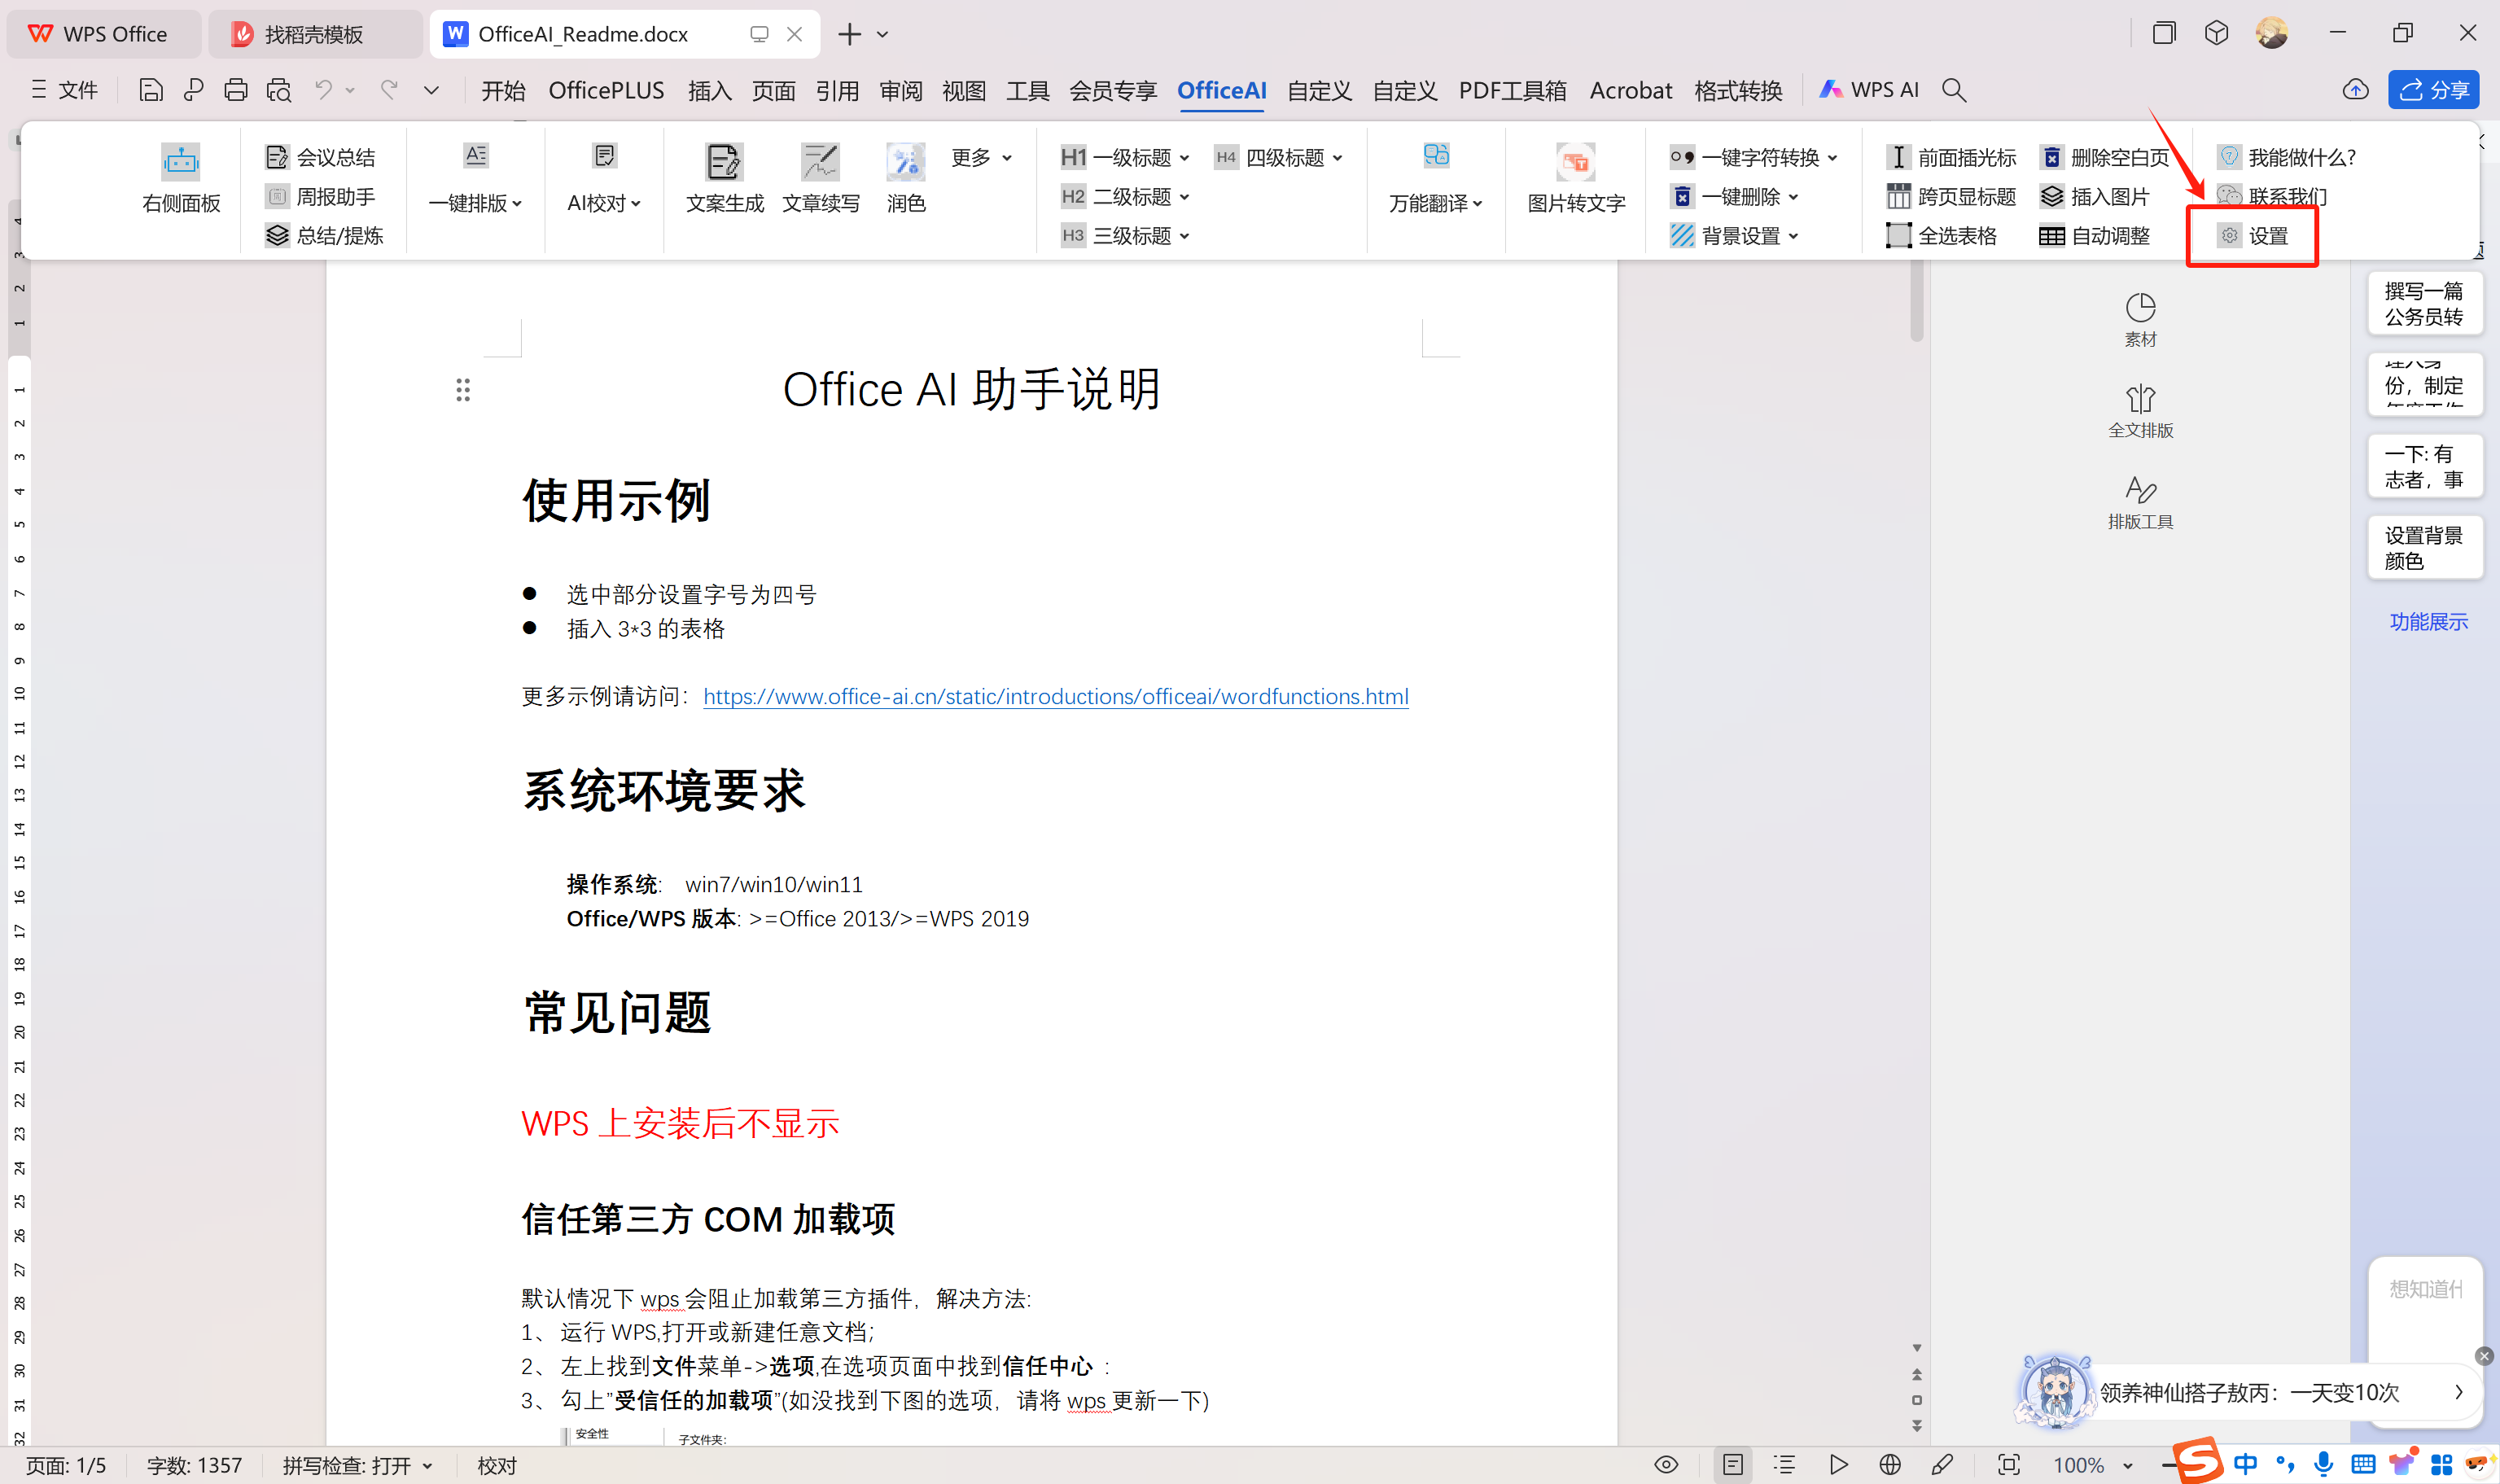Viewport: 2500px width, 1484px height.
Task: Click 删除空白页 delete blank pages
Action: pos(2104,158)
